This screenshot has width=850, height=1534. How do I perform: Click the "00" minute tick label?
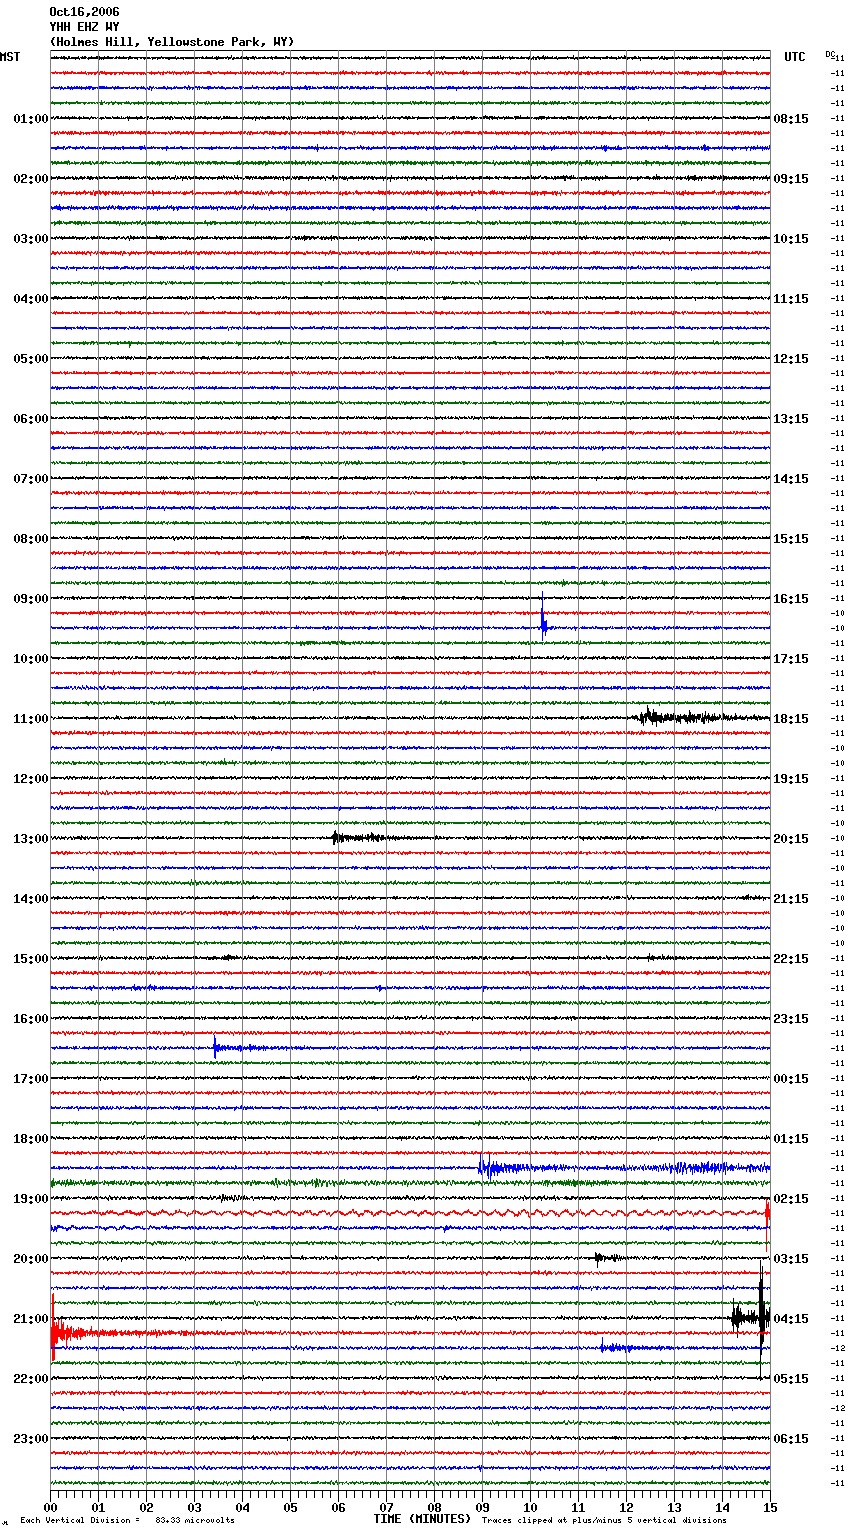50,1507
